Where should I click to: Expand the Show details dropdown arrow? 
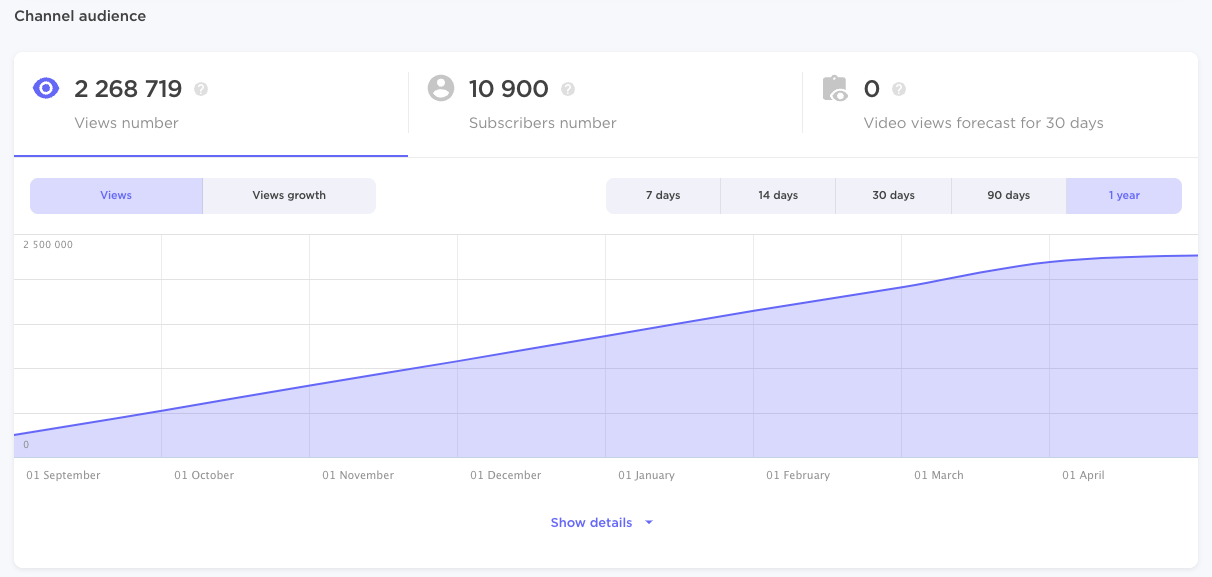[648, 522]
